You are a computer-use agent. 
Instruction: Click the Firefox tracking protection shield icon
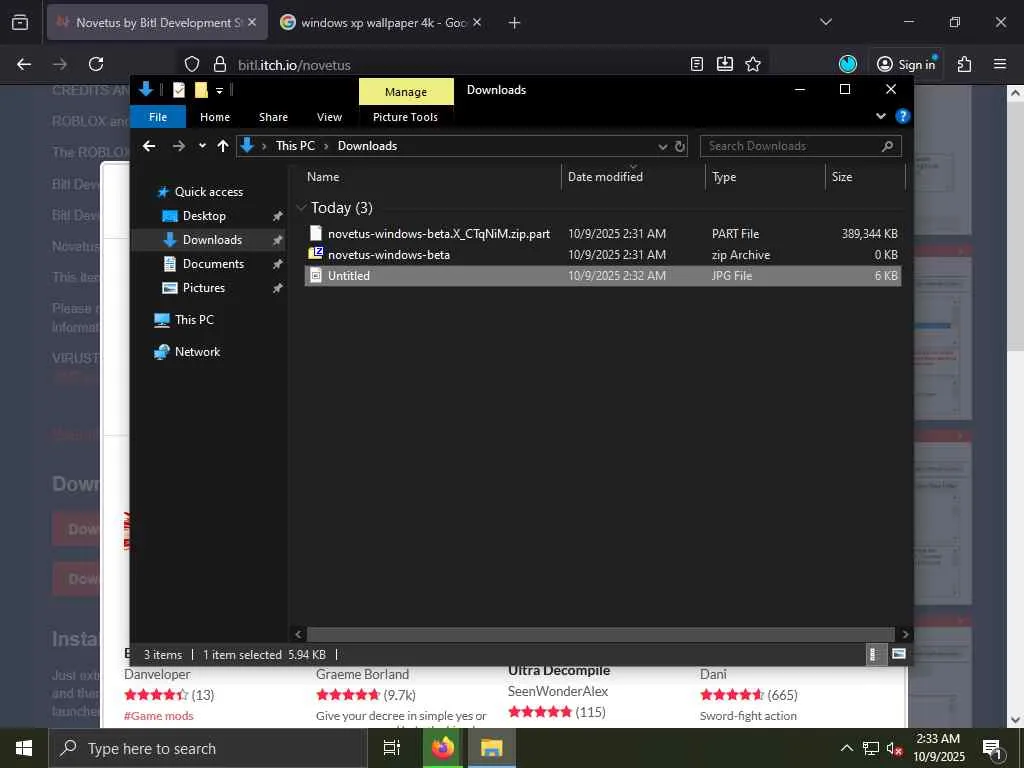coord(191,64)
